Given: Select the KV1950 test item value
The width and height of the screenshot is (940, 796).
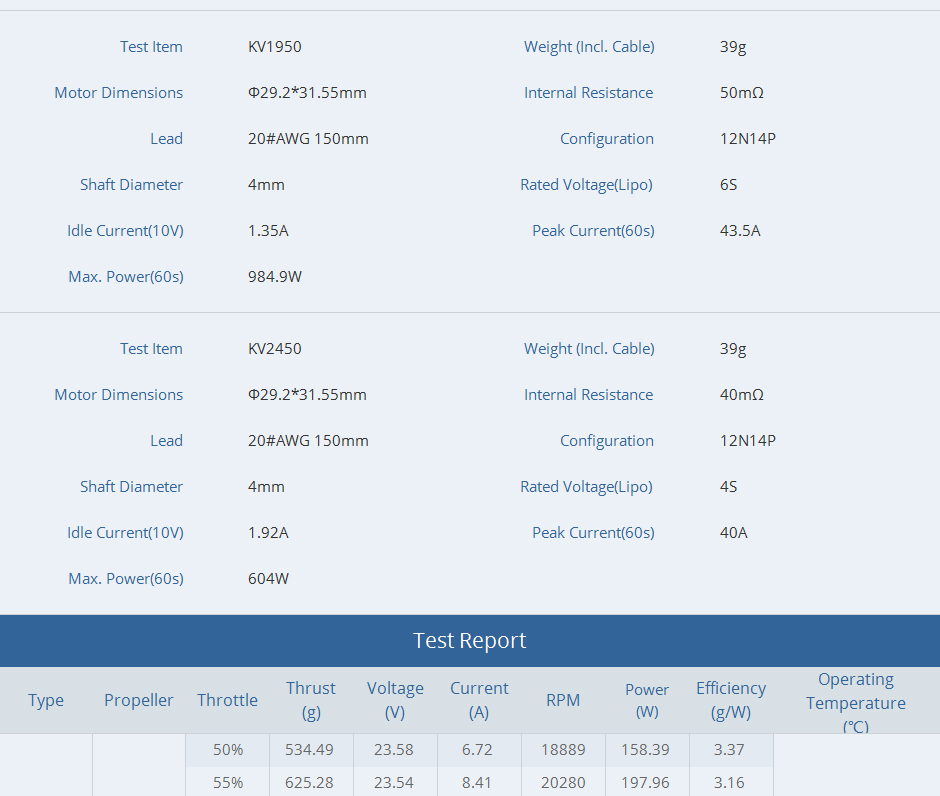Looking at the screenshot, I should click(275, 47).
